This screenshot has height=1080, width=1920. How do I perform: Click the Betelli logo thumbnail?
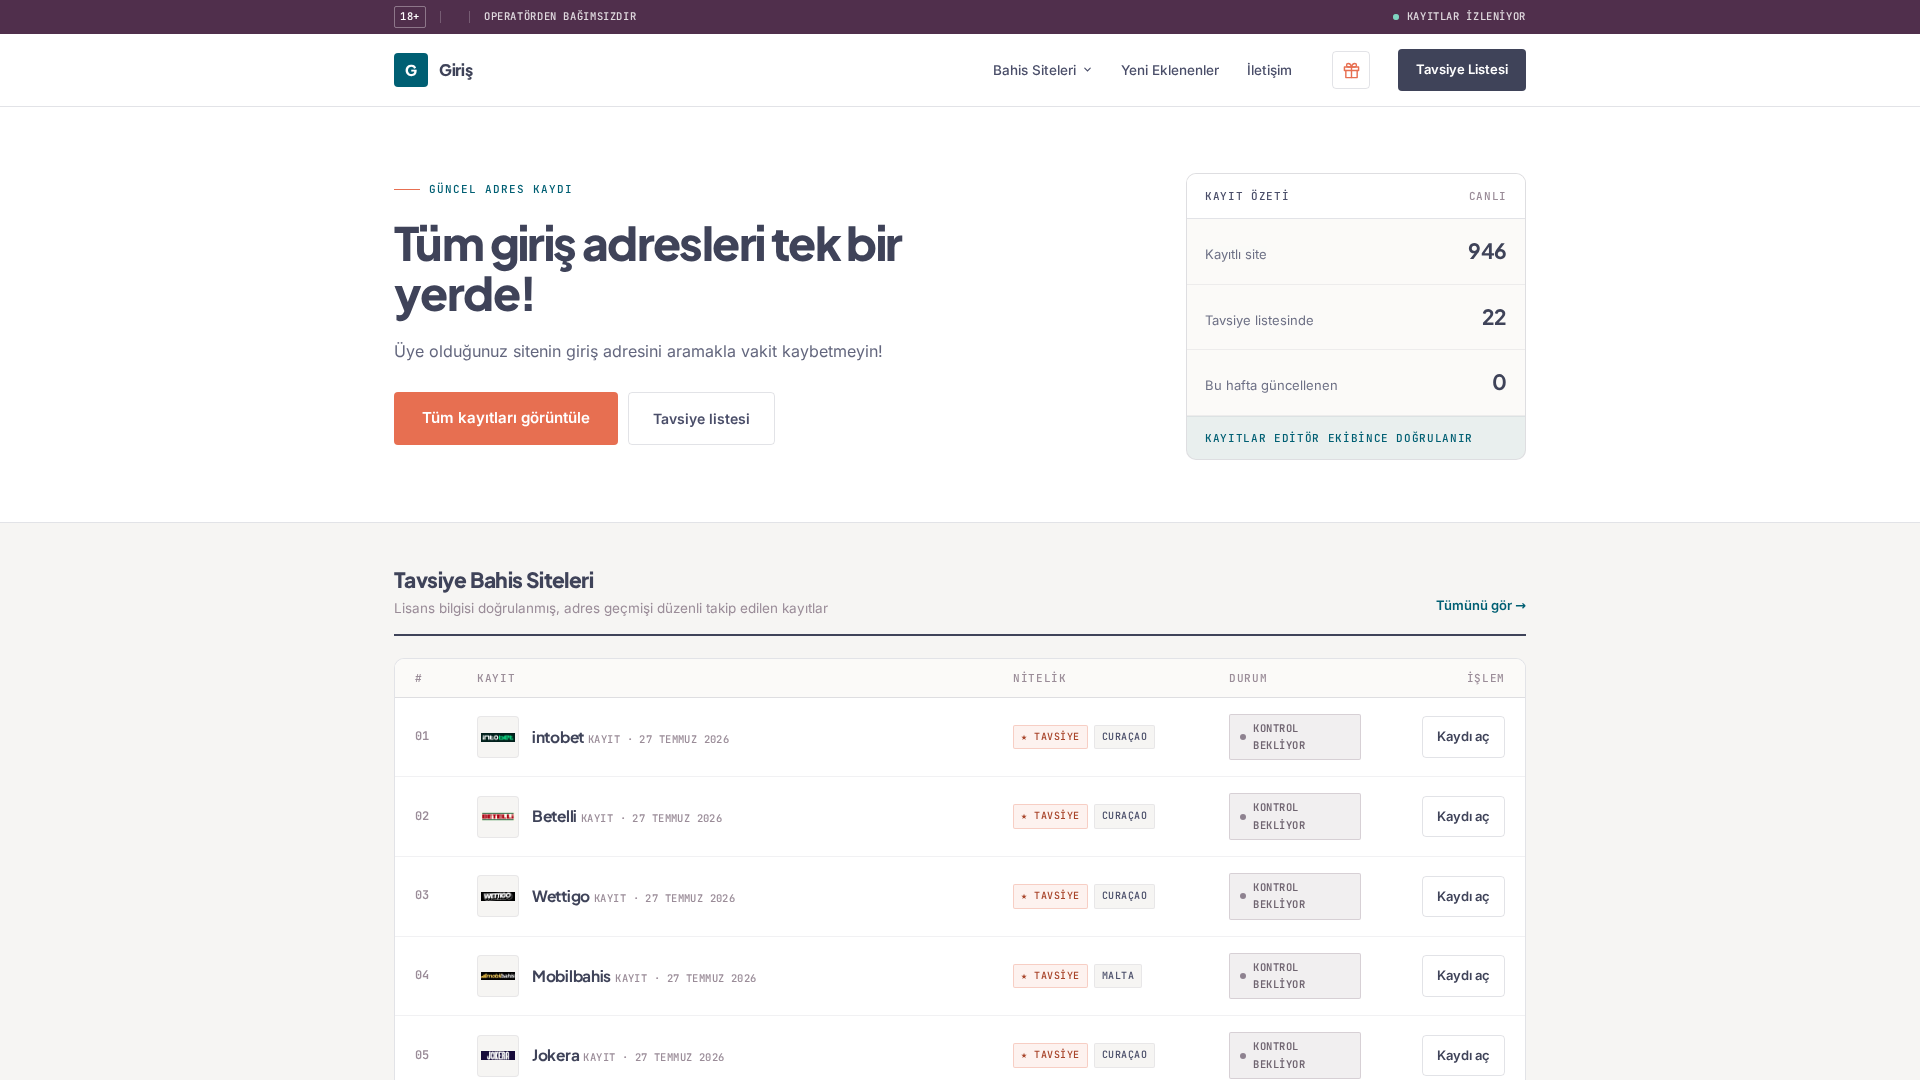tap(498, 817)
